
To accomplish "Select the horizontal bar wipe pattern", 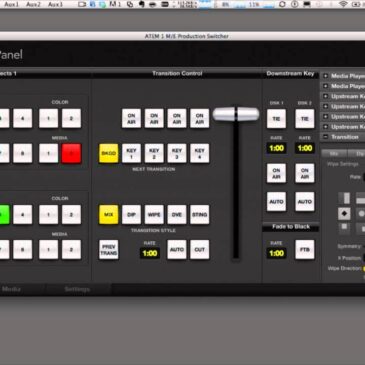I will click(361, 198).
